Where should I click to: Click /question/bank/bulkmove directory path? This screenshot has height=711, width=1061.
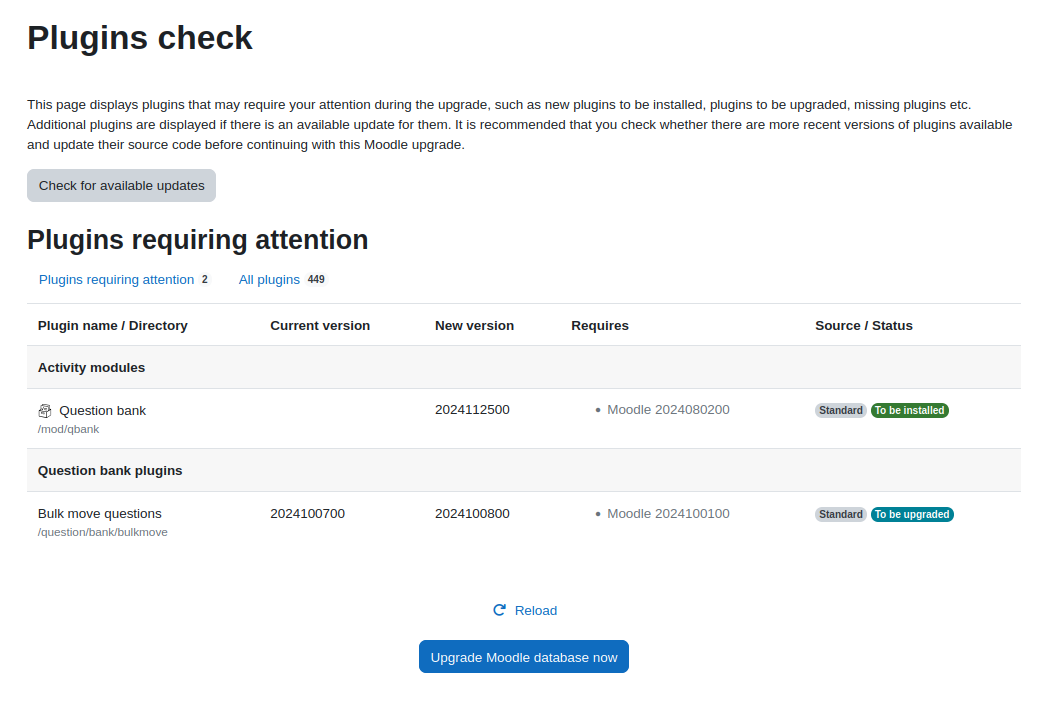[x=103, y=532]
